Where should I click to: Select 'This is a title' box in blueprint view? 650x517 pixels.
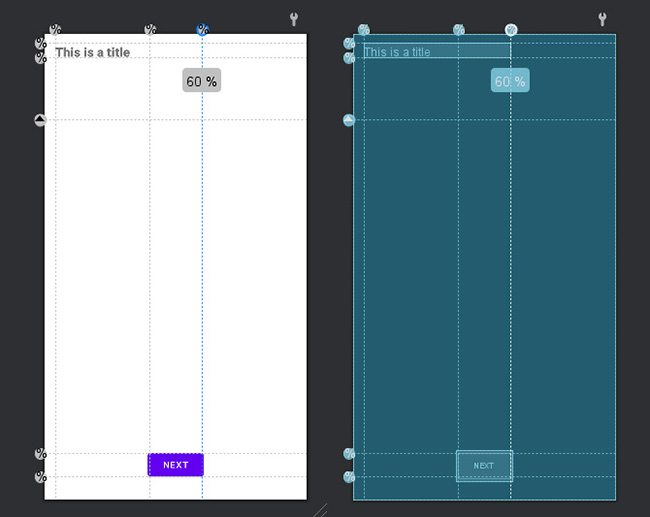437,51
